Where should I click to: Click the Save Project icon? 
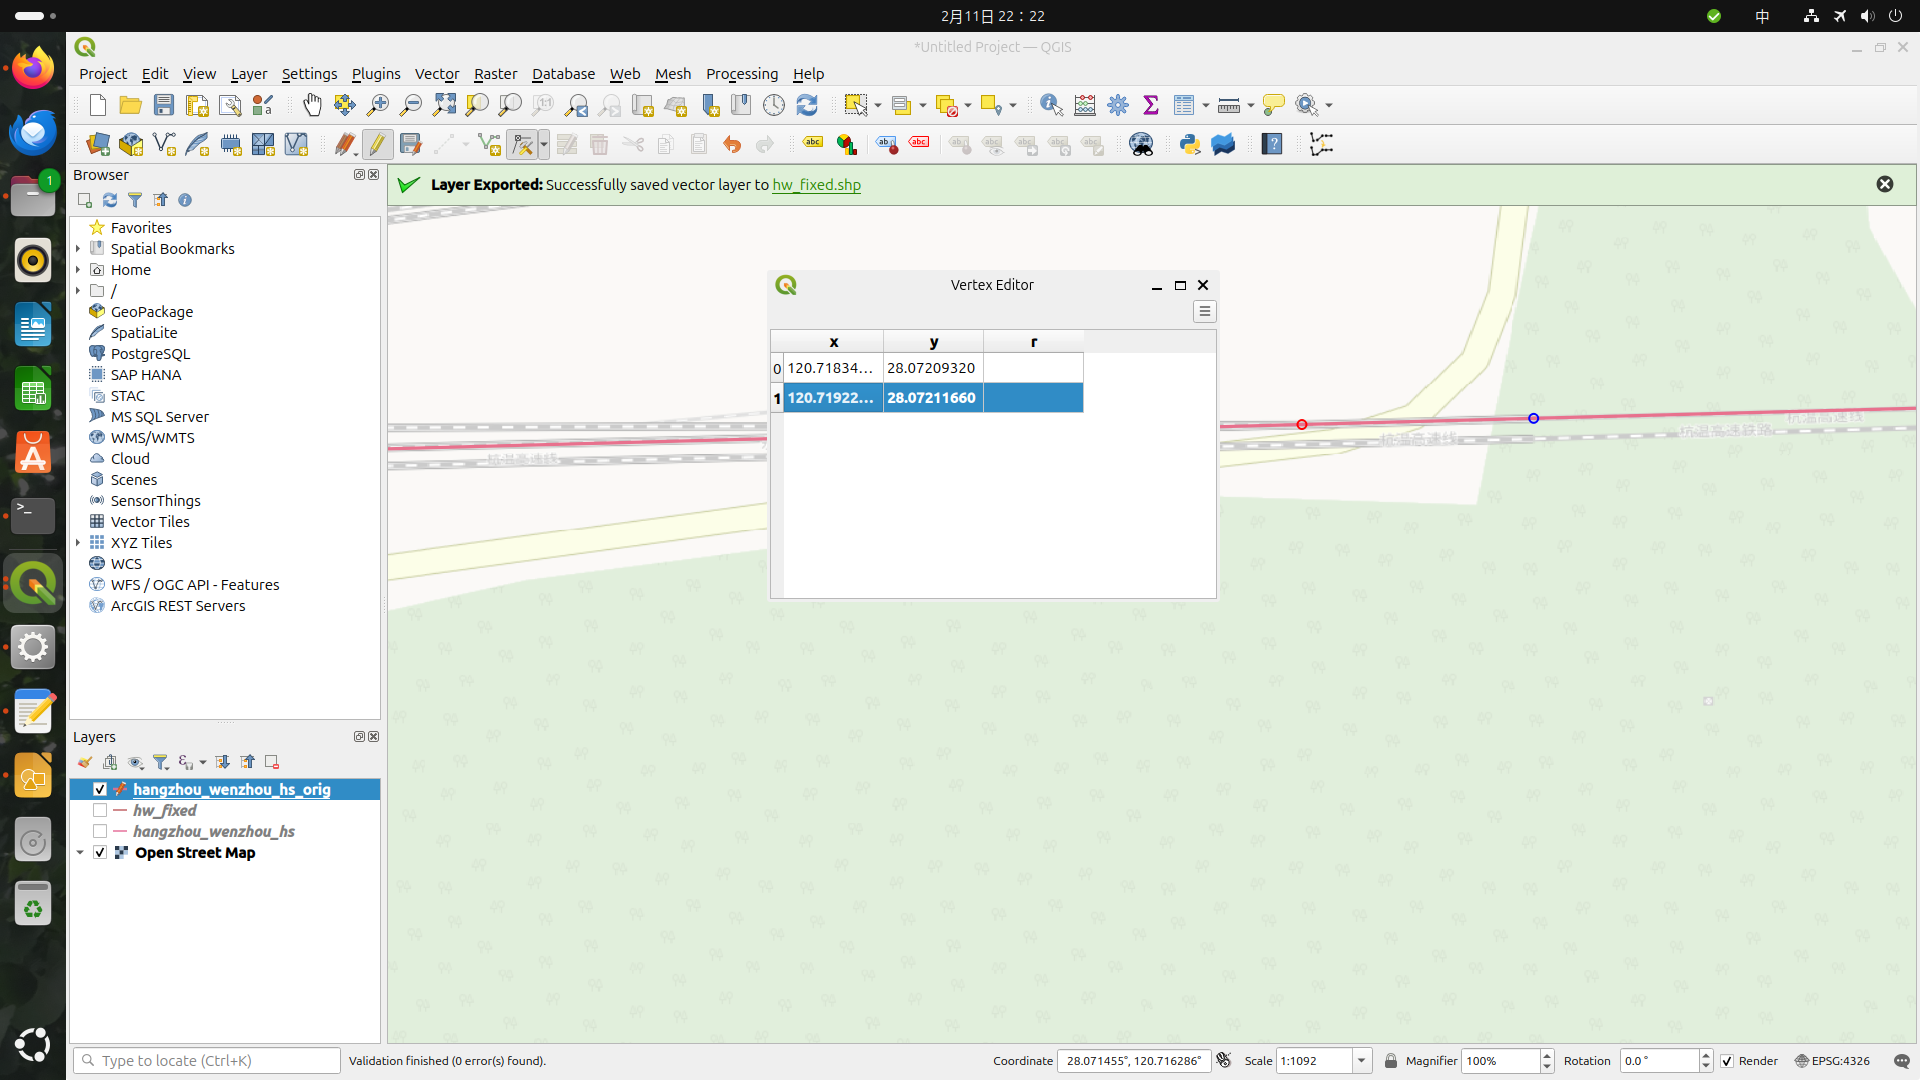pyautogui.click(x=164, y=105)
